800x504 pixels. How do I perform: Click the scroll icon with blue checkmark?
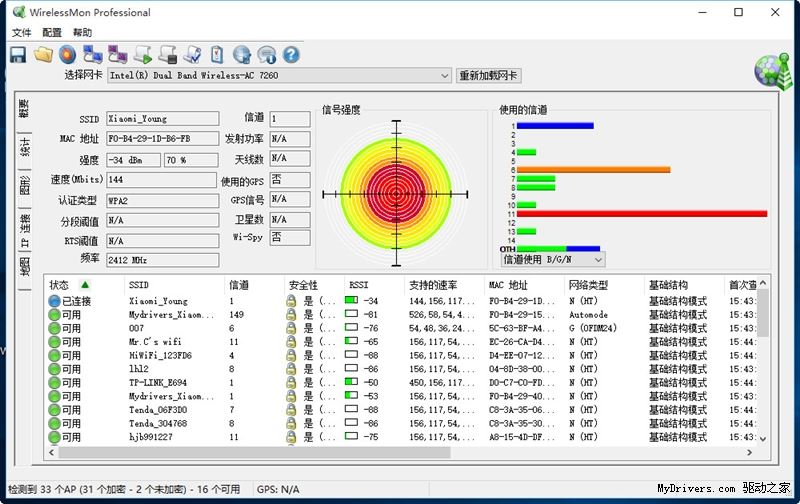click(193, 55)
